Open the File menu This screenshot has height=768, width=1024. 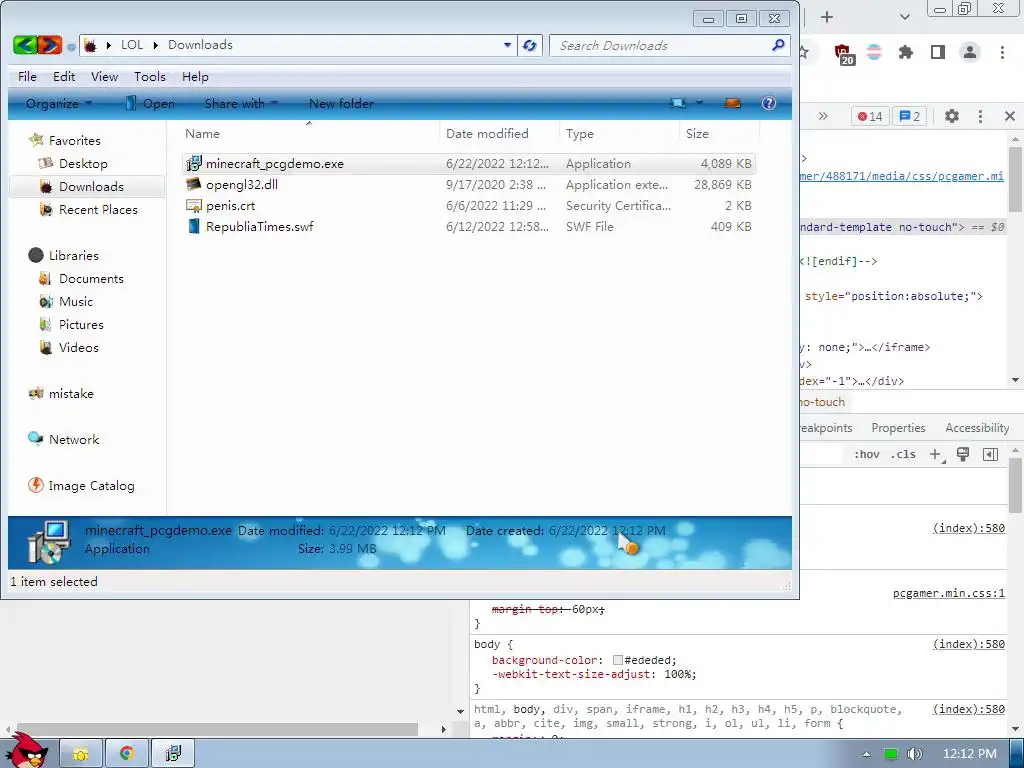[x=27, y=76]
